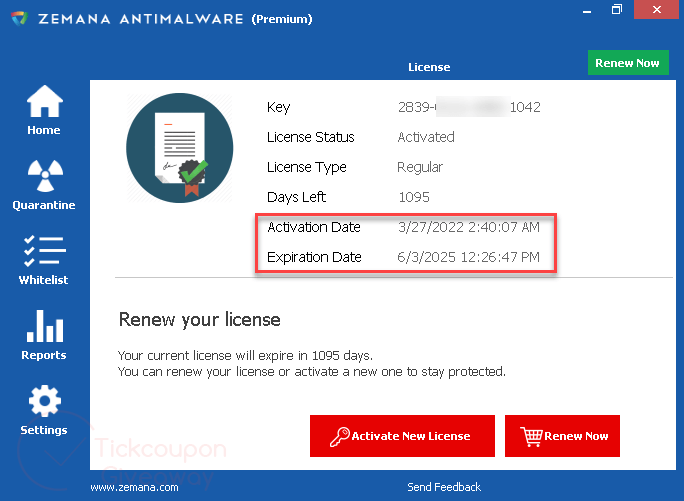This screenshot has width=684, height=501.
Task: Click the Renew your license heading
Action: [200, 320]
